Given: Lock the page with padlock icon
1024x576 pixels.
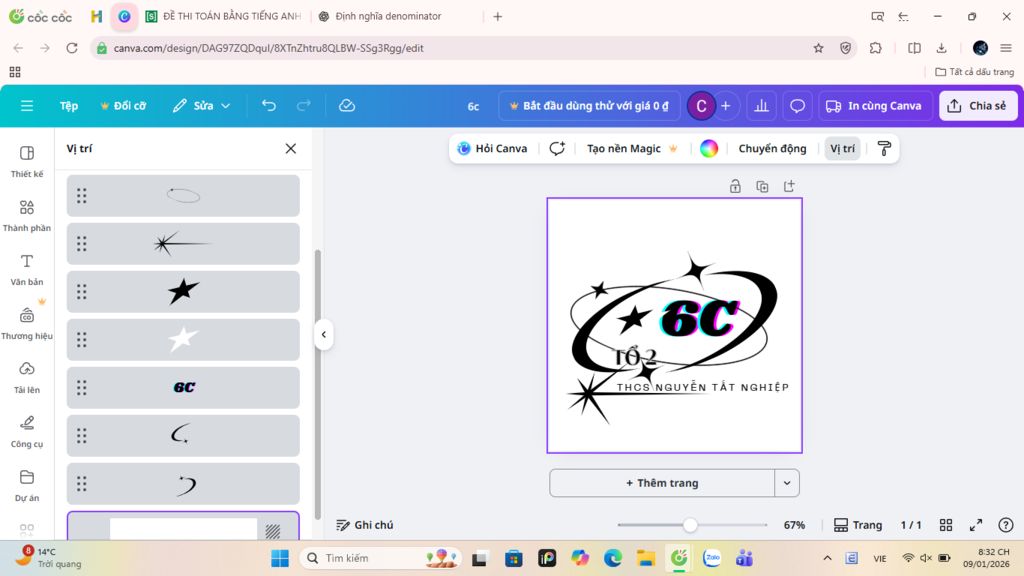Looking at the screenshot, I should click(x=735, y=186).
